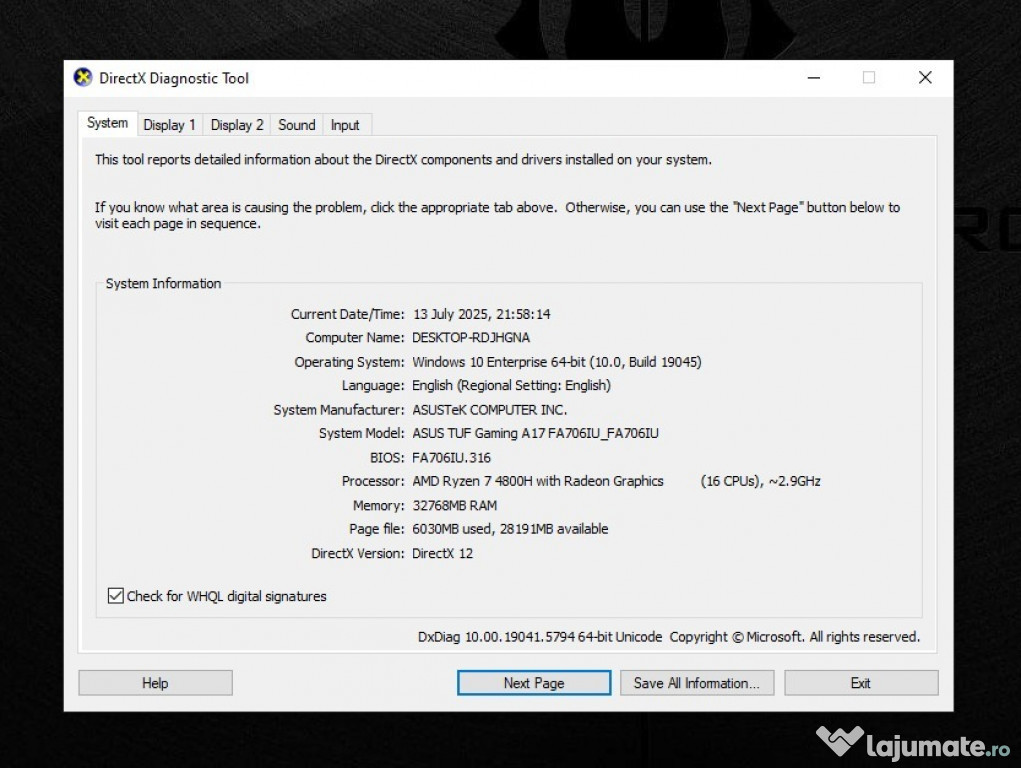Click the AMD Ryzen 7 4800H processor value
The width and height of the screenshot is (1021, 768).
538,481
